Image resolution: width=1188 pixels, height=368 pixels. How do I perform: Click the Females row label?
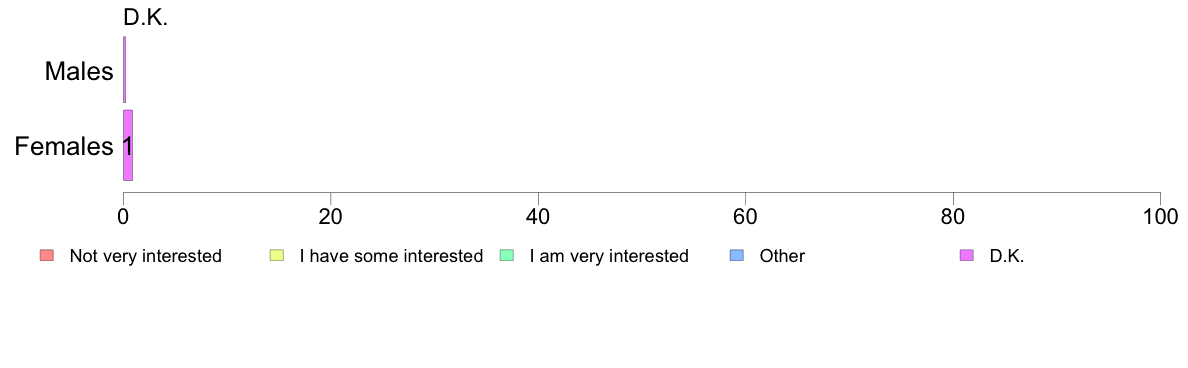[x=64, y=146]
